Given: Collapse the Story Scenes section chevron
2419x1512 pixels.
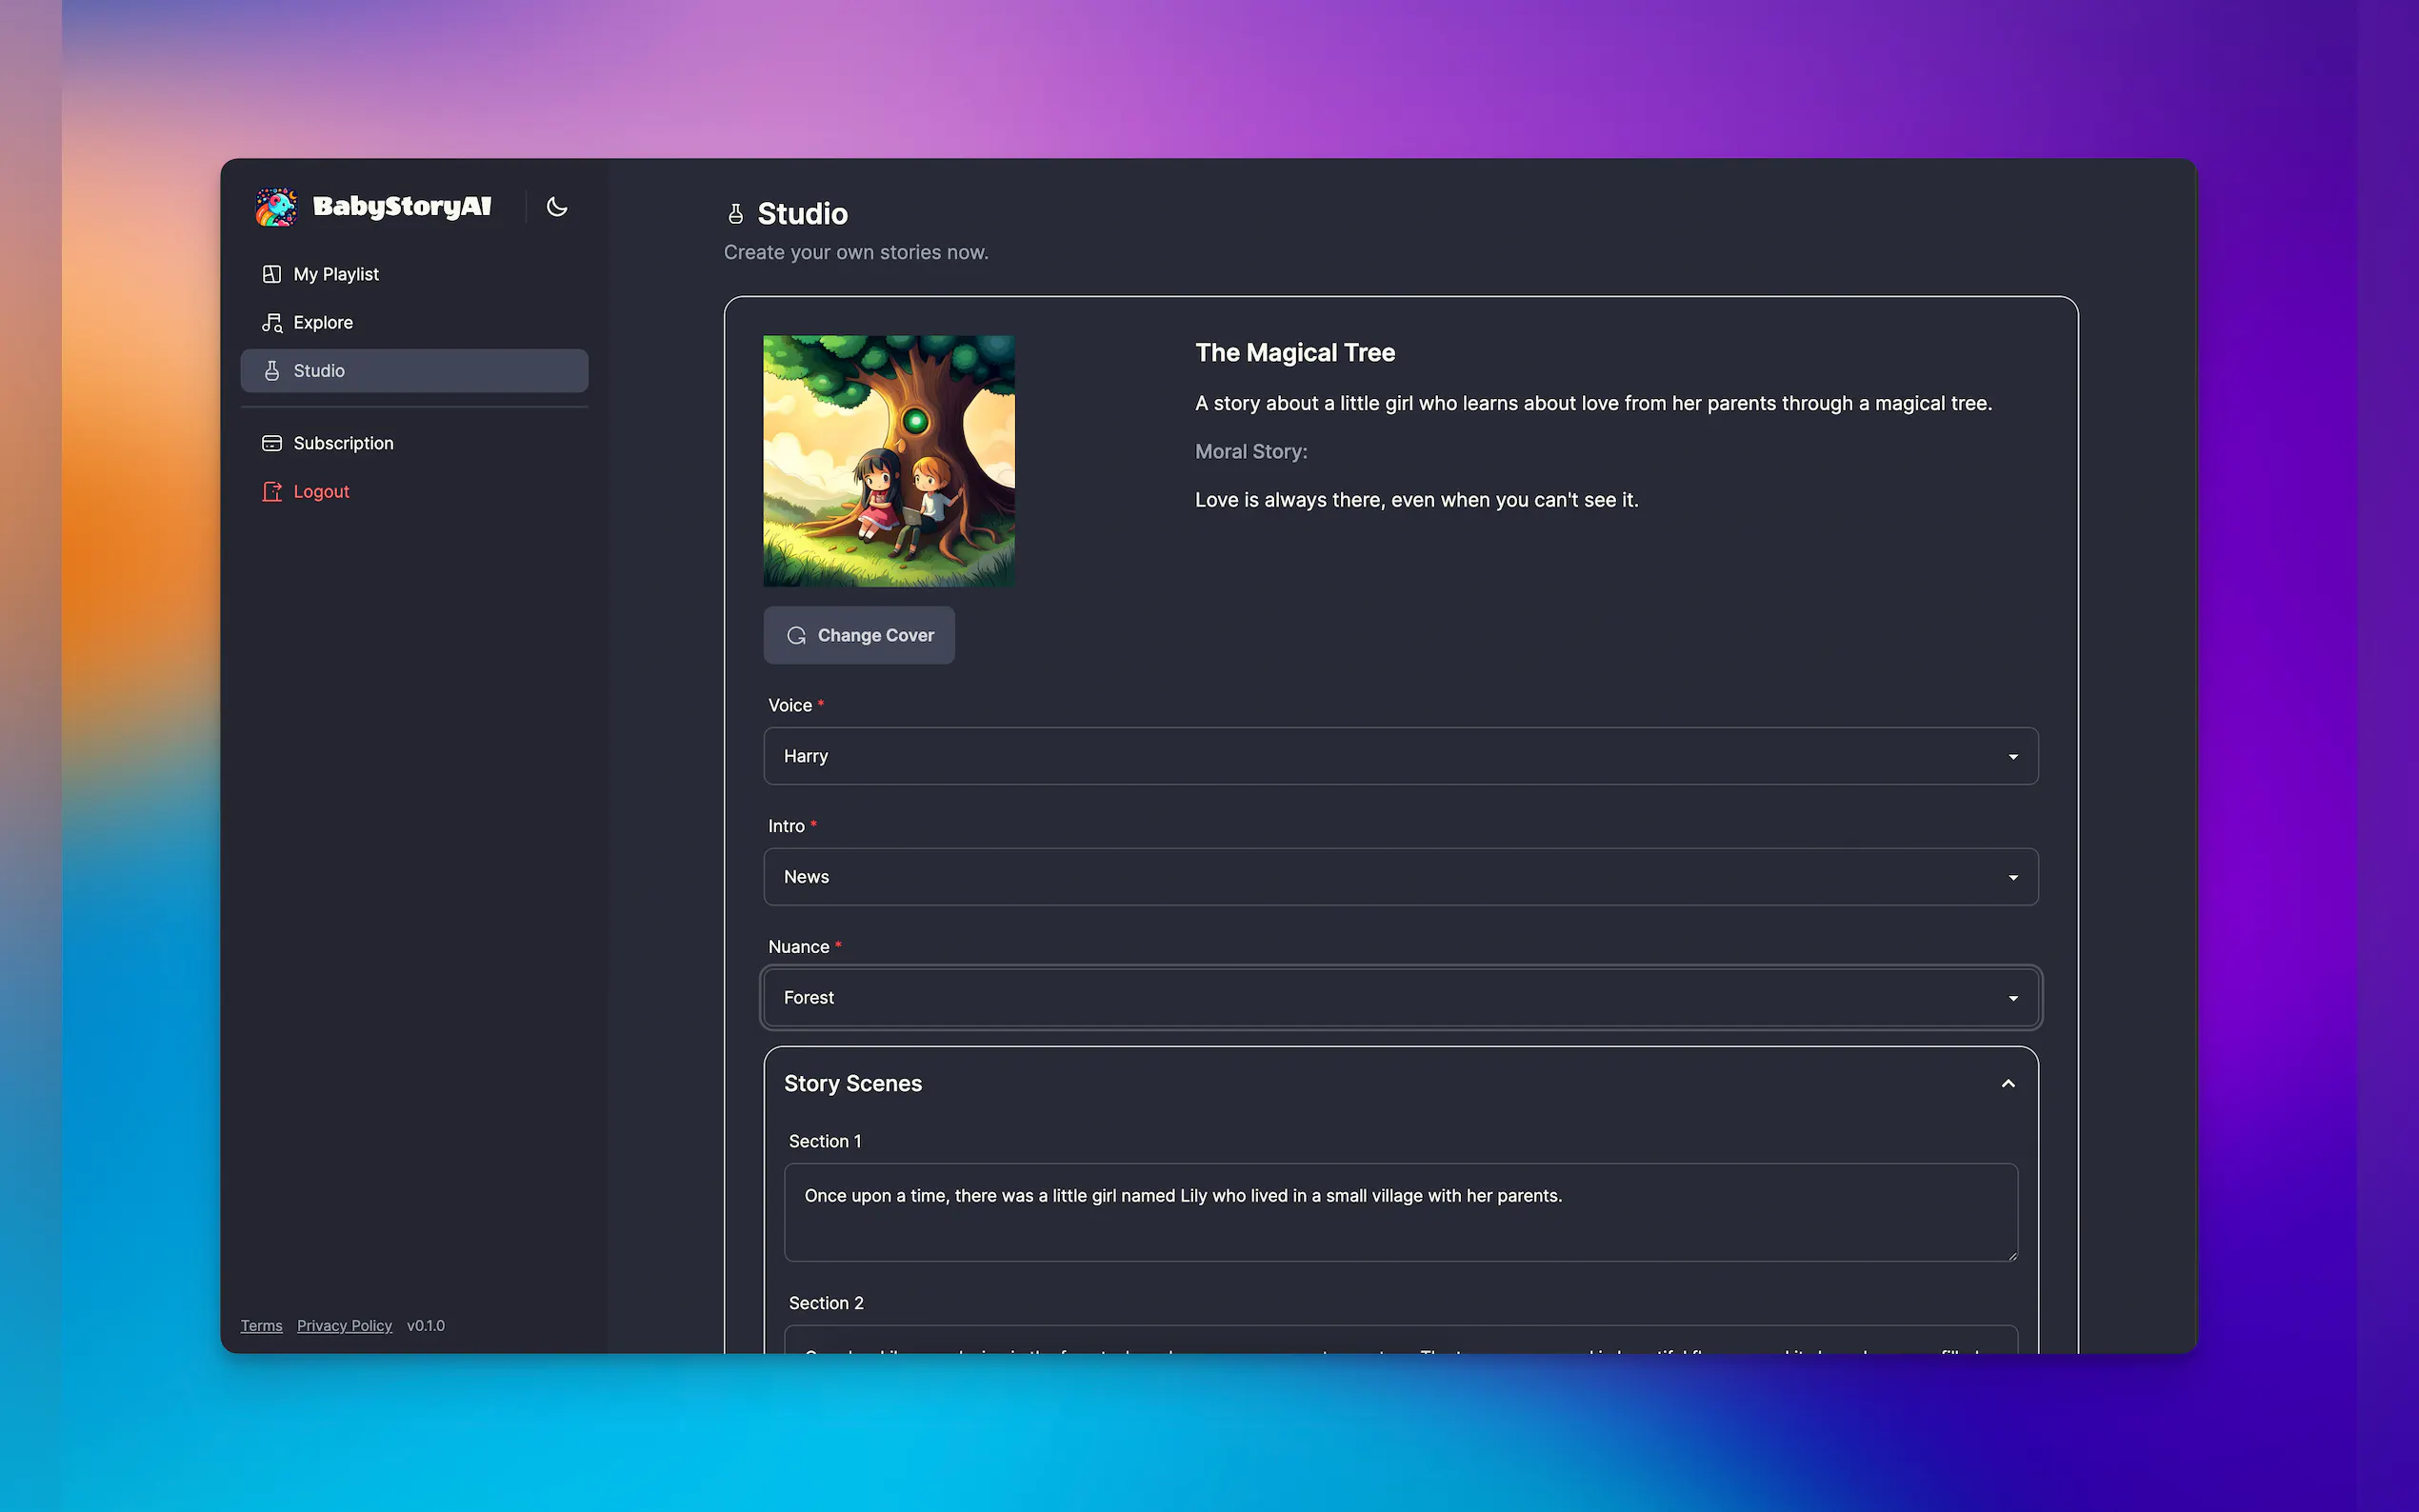Looking at the screenshot, I should pyautogui.click(x=2008, y=1084).
